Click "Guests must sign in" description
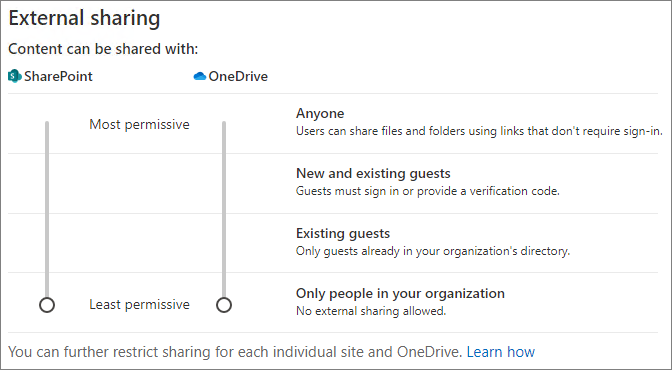 [428, 191]
